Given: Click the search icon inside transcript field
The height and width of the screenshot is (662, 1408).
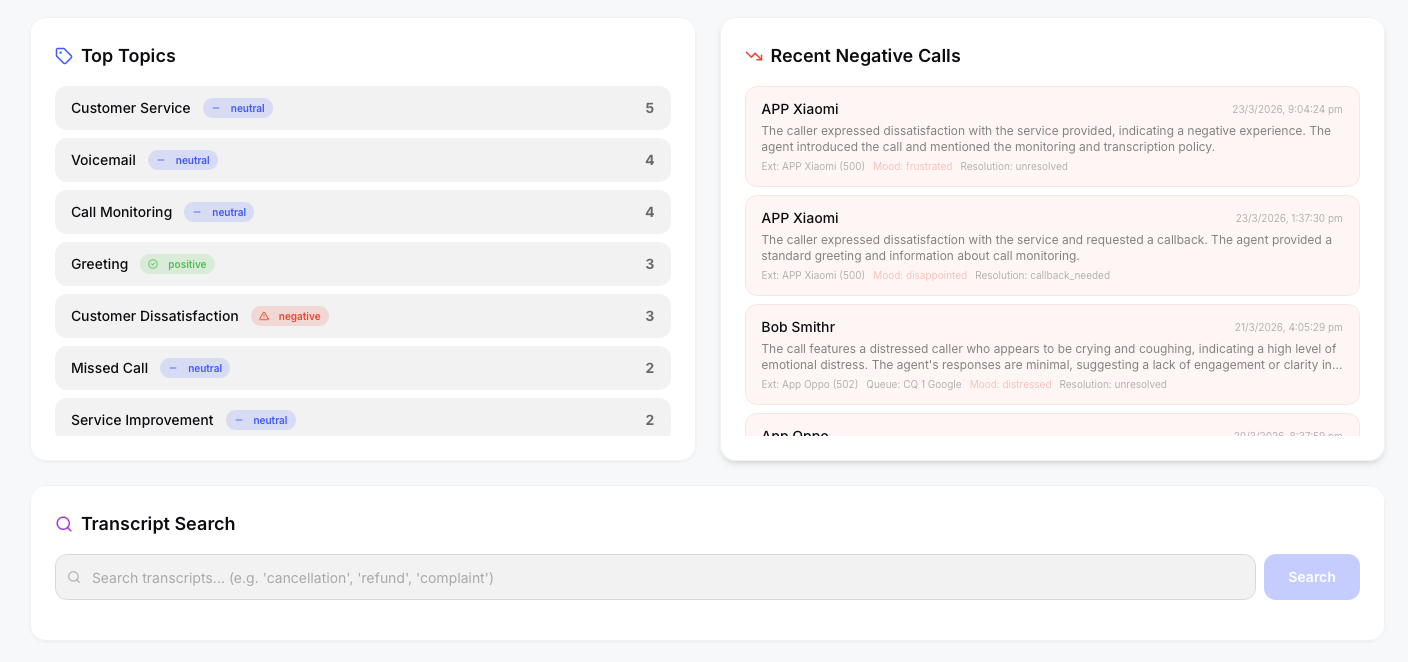Looking at the screenshot, I should 74,577.
